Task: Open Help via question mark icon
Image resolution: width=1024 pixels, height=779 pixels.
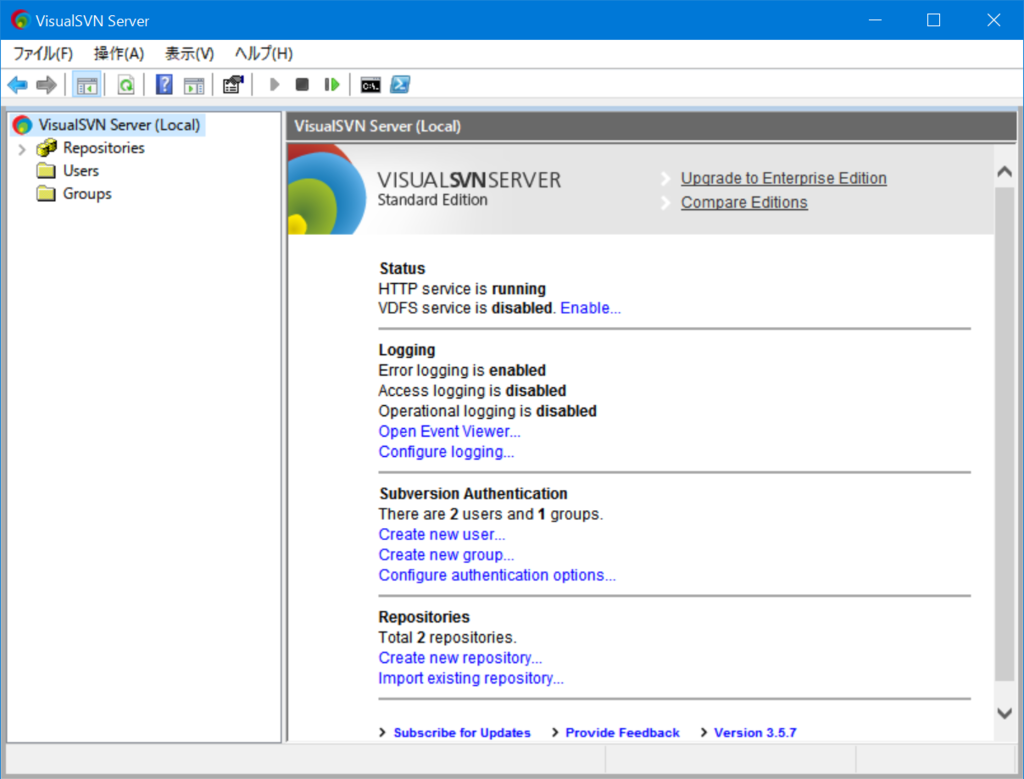Action: (x=164, y=85)
